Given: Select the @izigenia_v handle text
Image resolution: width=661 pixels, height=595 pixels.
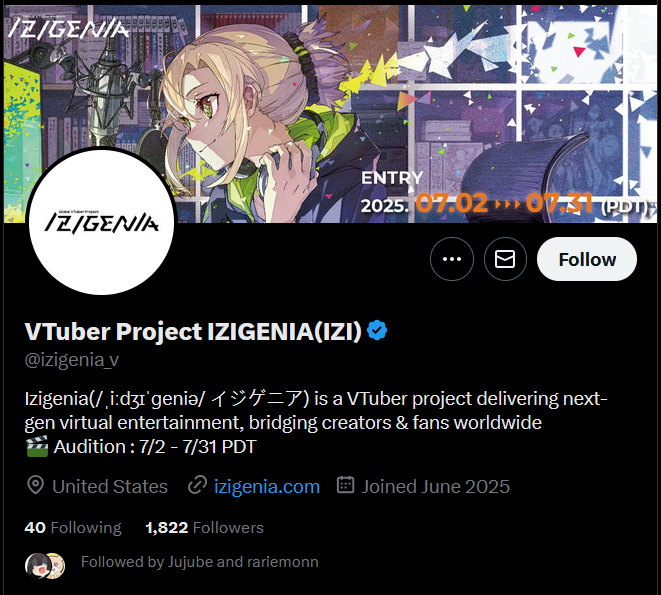Looking at the screenshot, I should (72, 360).
